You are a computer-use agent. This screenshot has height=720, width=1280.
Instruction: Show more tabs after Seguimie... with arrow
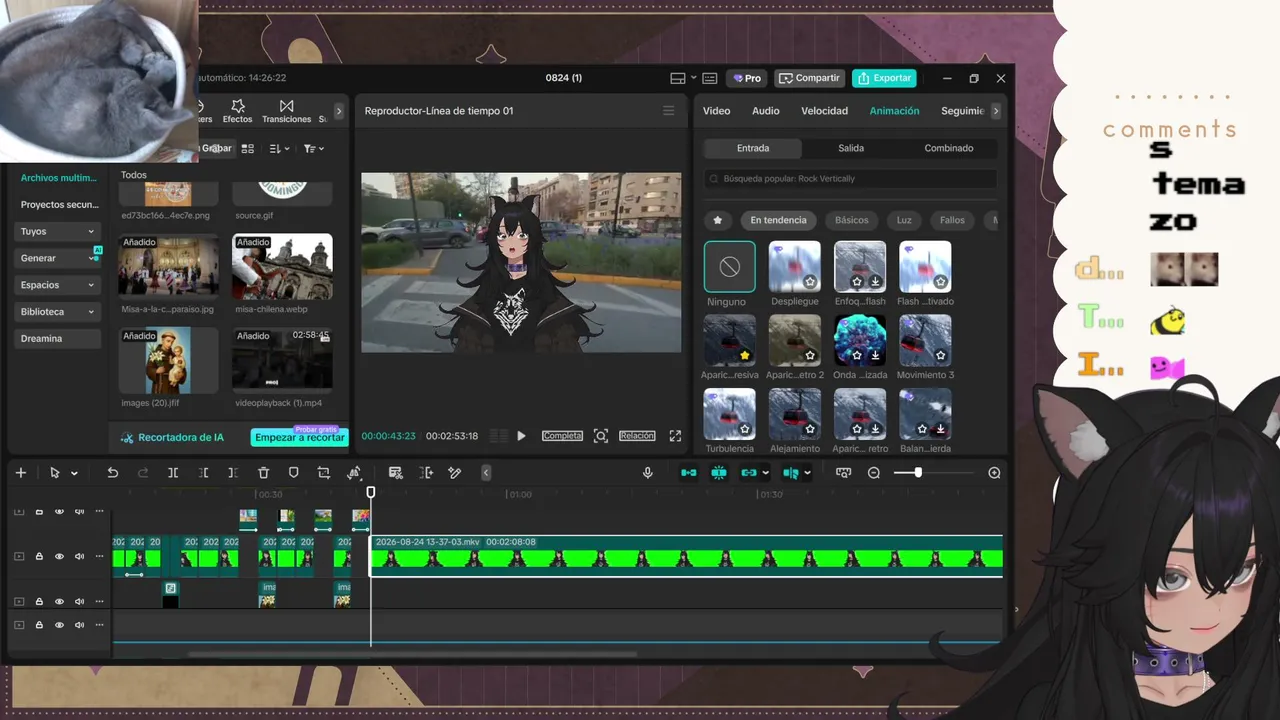coord(996,111)
